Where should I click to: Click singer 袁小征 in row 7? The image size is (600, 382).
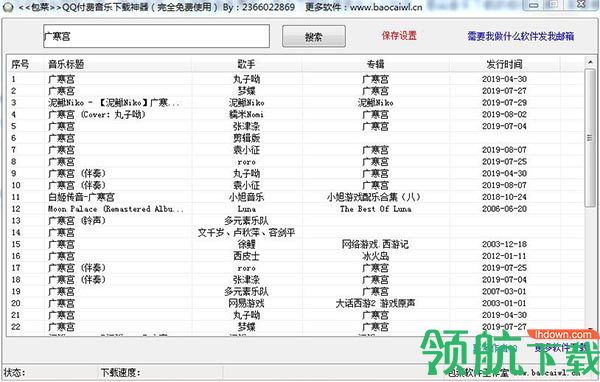click(246, 150)
